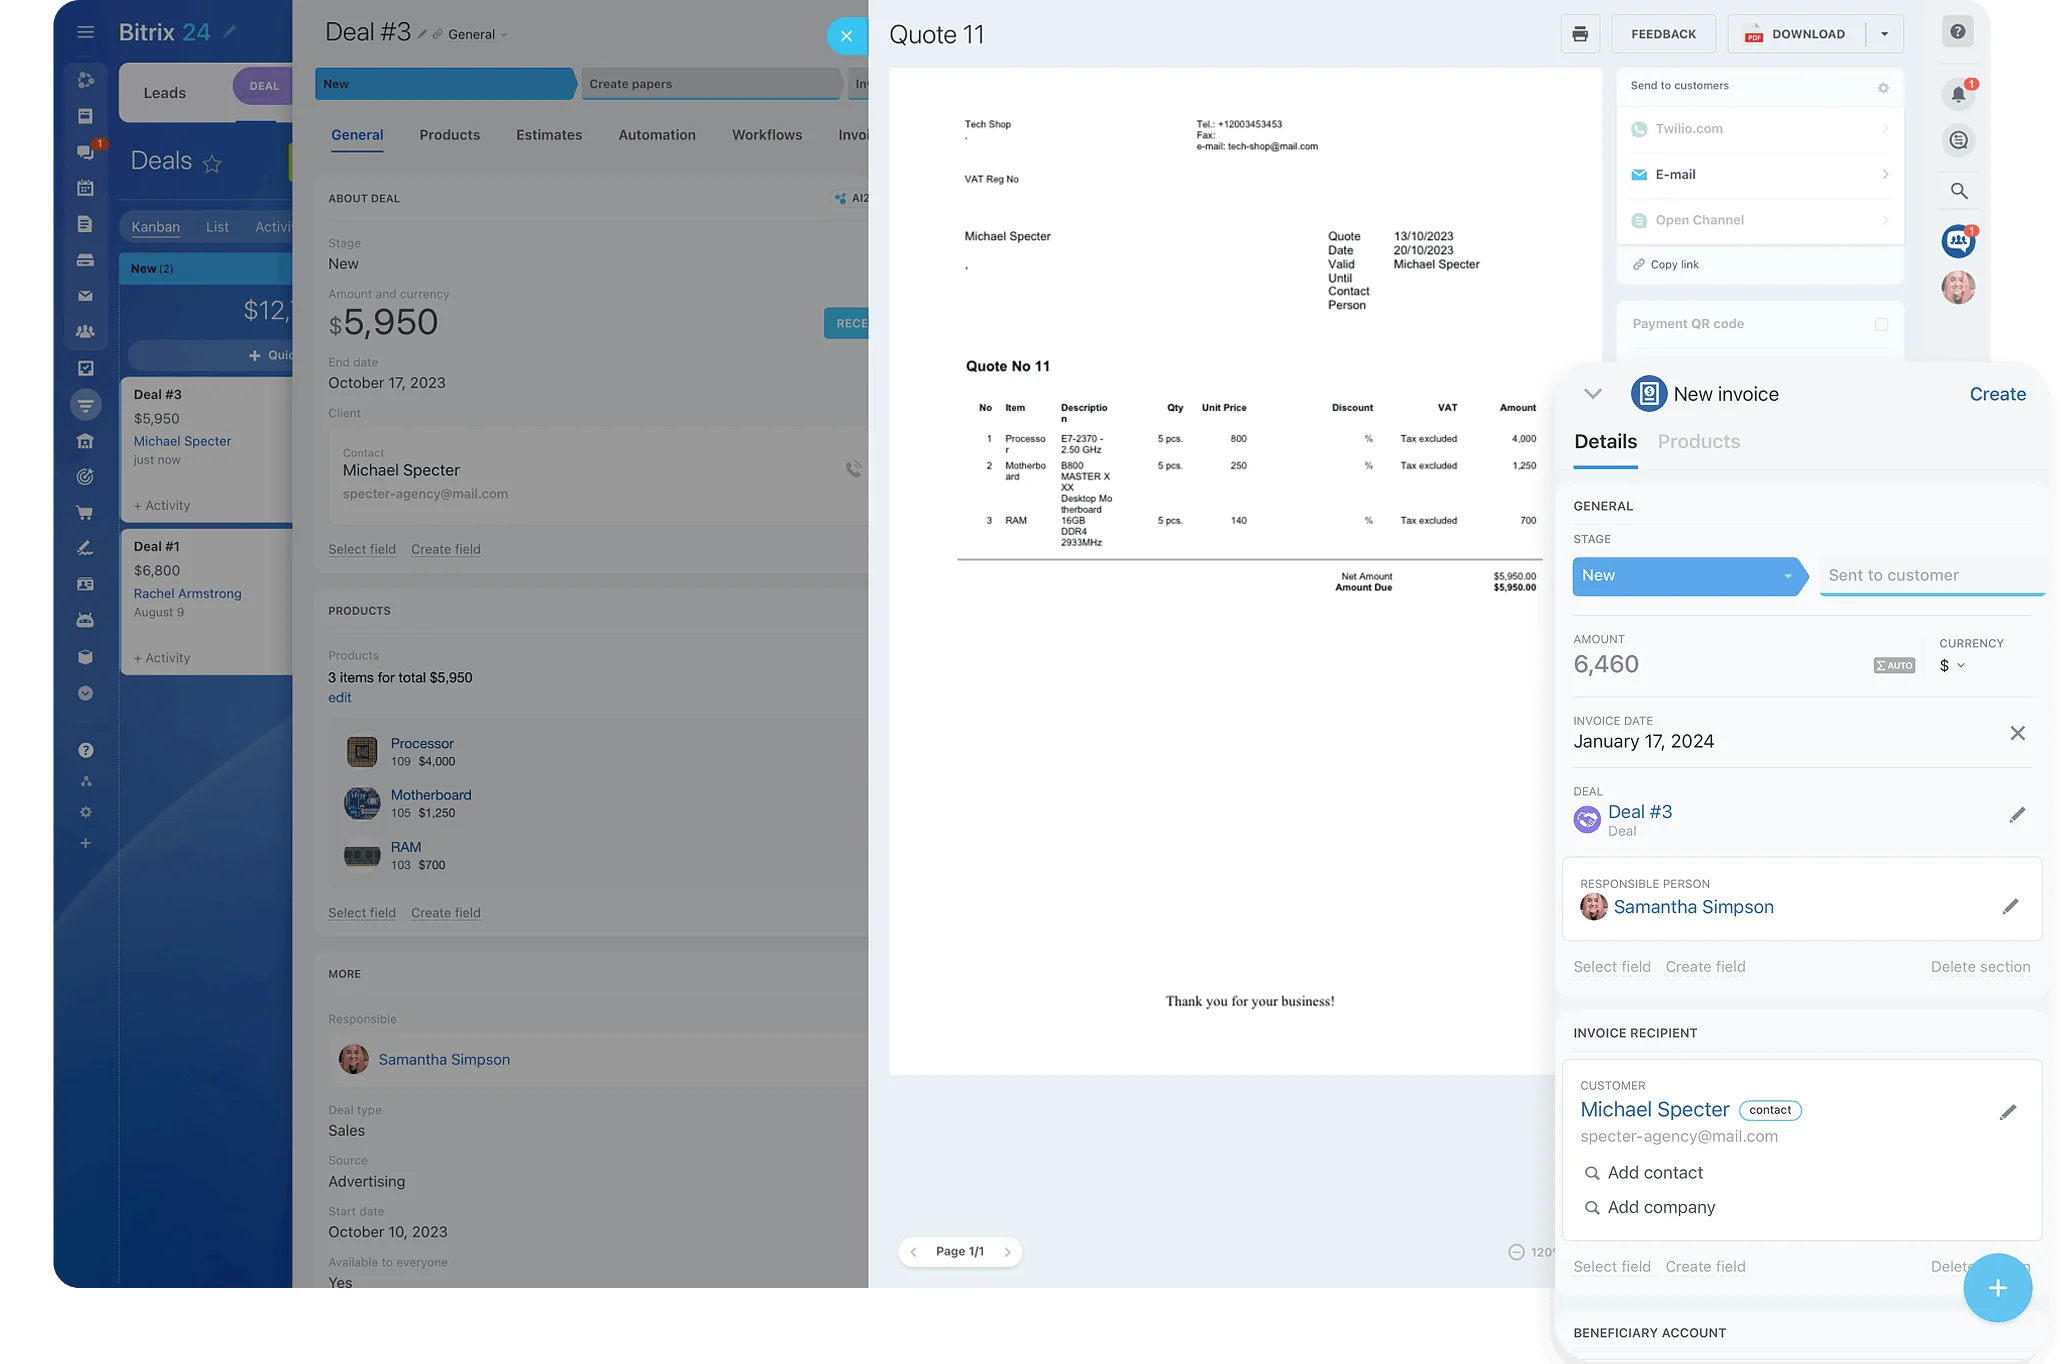The width and height of the screenshot is (2071, 1364).
Task: Edit the Responsible Person with pencil icon
Action: point(2010,907)
